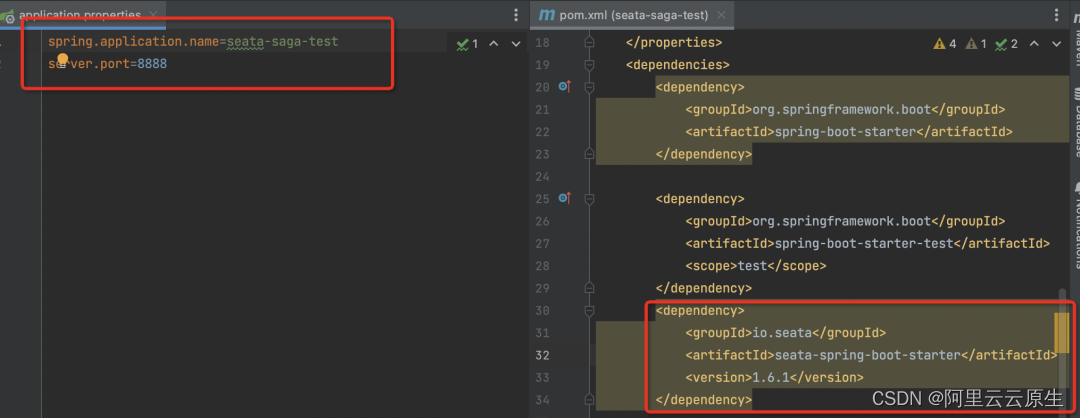Go to next highlighted problem in application.properties
This screenshot has width=1080, height=418.
click(x=516, y=44)
